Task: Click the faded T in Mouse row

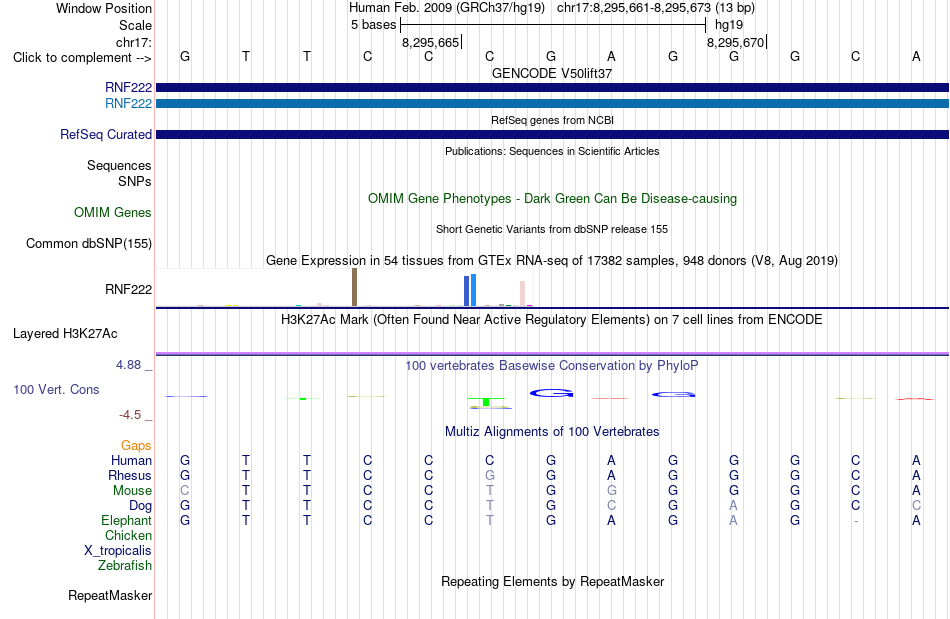Action: coord(490,491)
